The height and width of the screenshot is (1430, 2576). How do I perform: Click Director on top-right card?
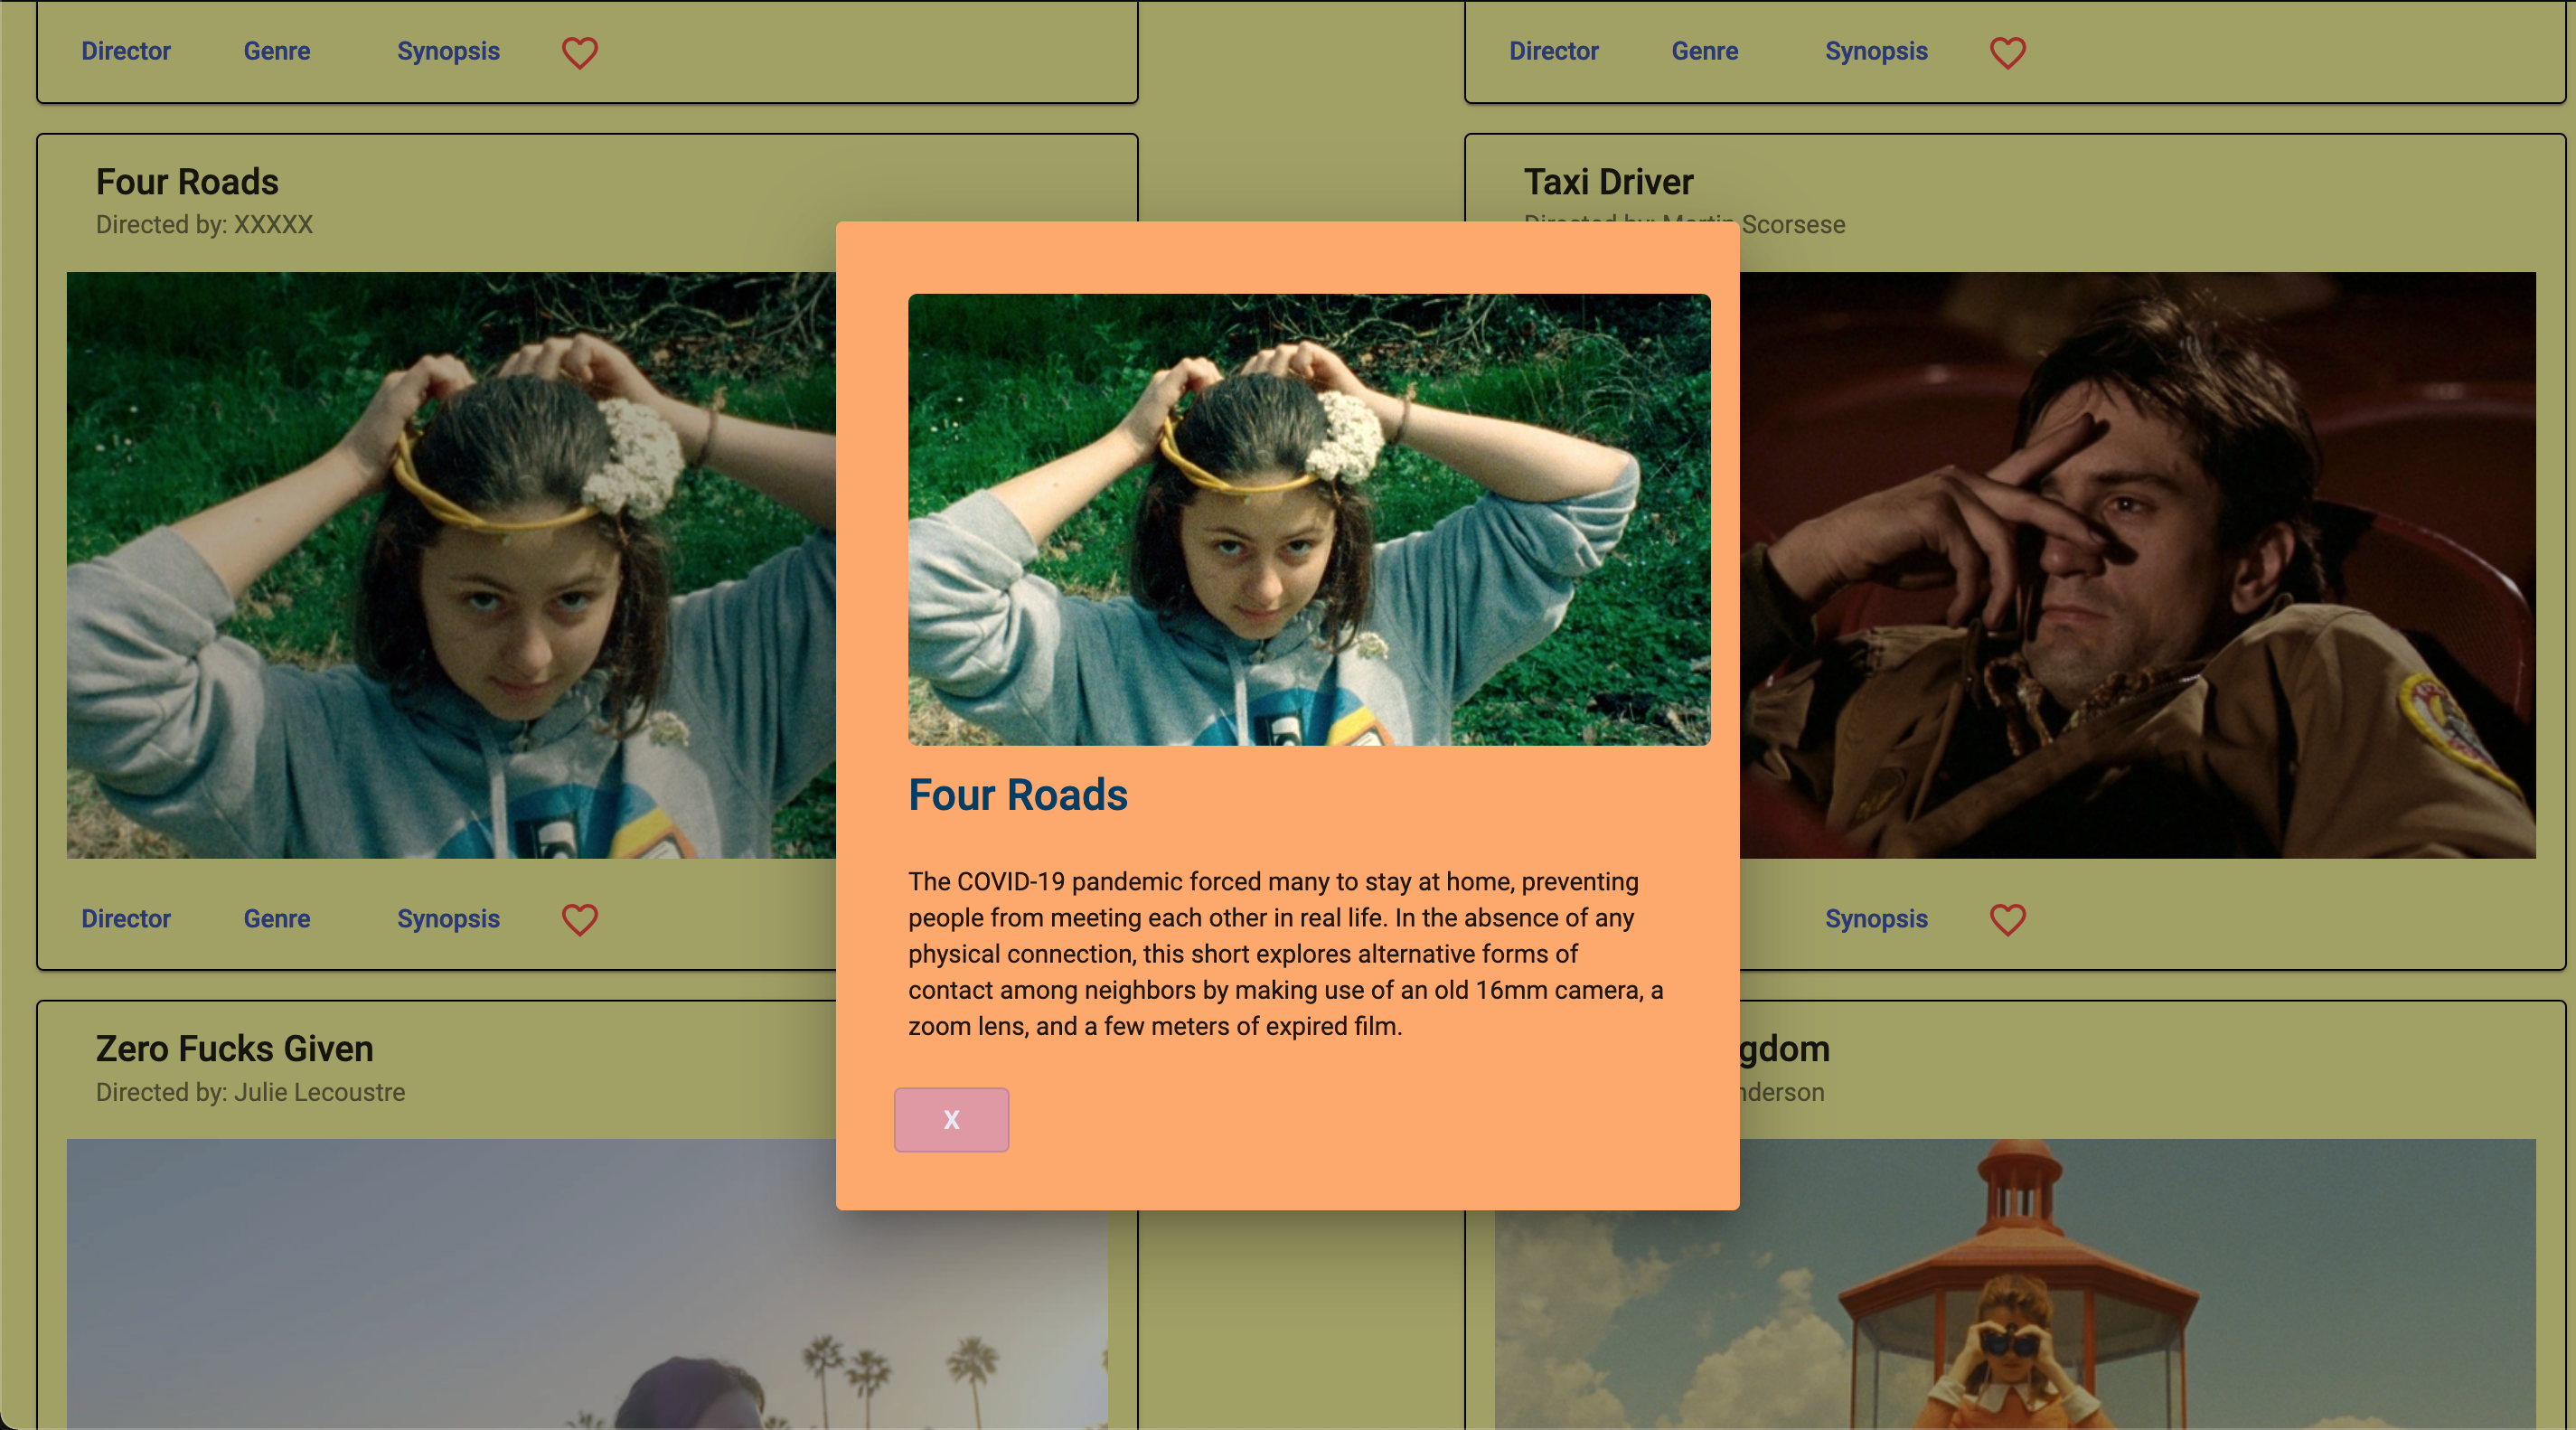(x=1553, y=51)
